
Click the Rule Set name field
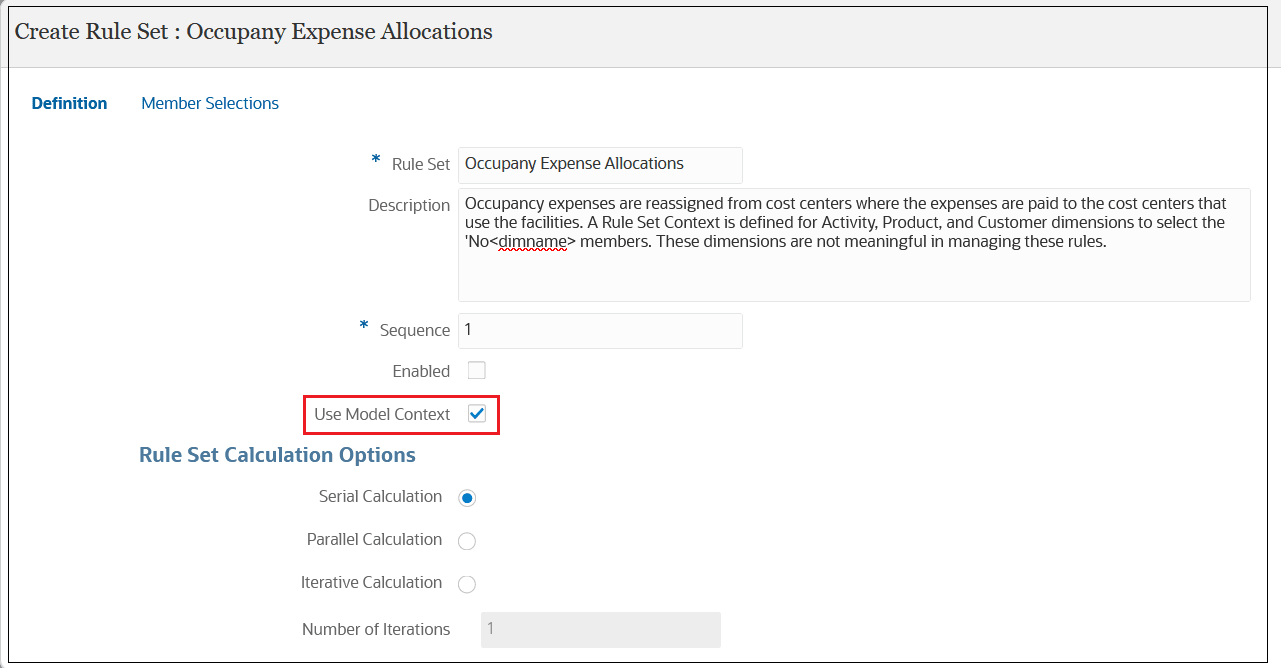pyautogui.click(x=599, y=164)
